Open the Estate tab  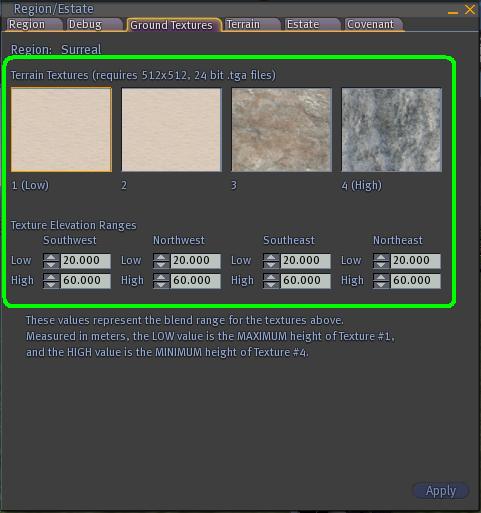(x=310, y=25)
